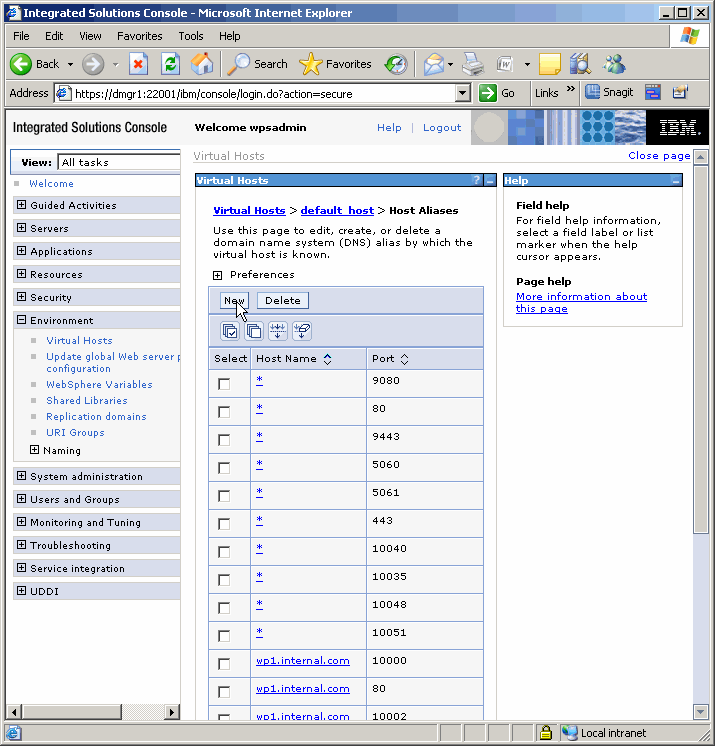Expand the Servers navigation section

pyautogui.click(x=22, y=229)
